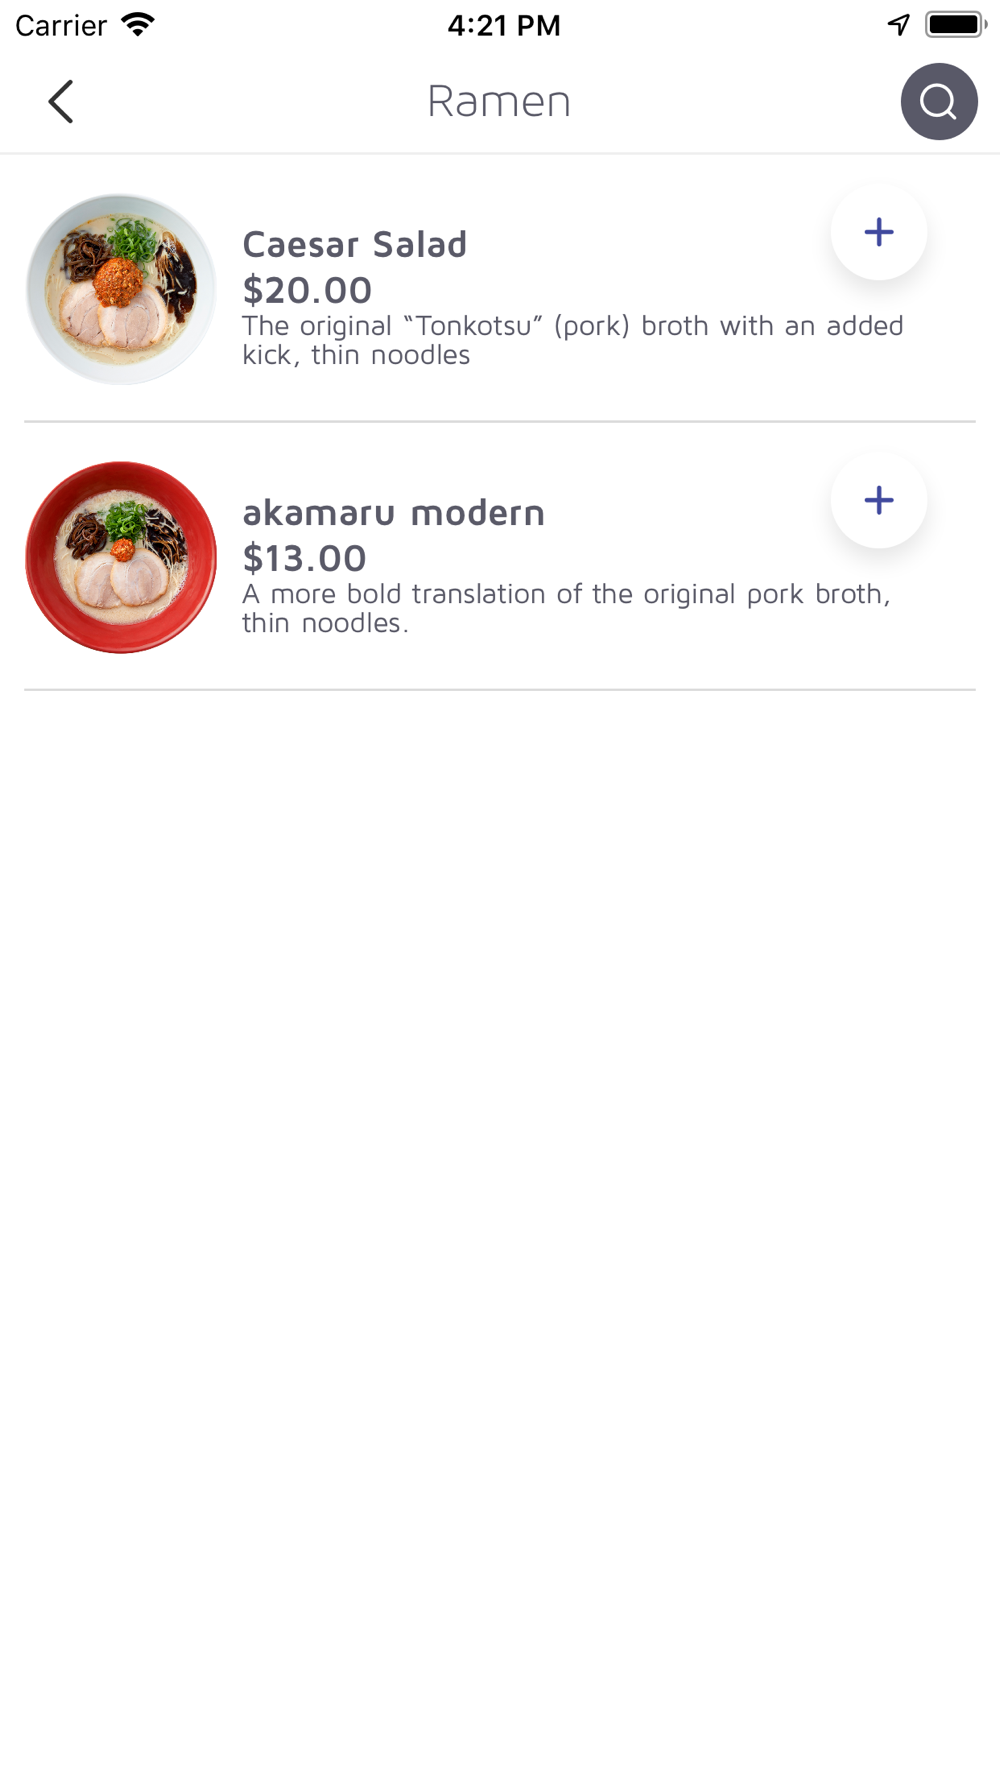The width and height of the screenshot is (1000, 1778).
Task: Click divider line under akamaru modern row
Action: [500, 690]
